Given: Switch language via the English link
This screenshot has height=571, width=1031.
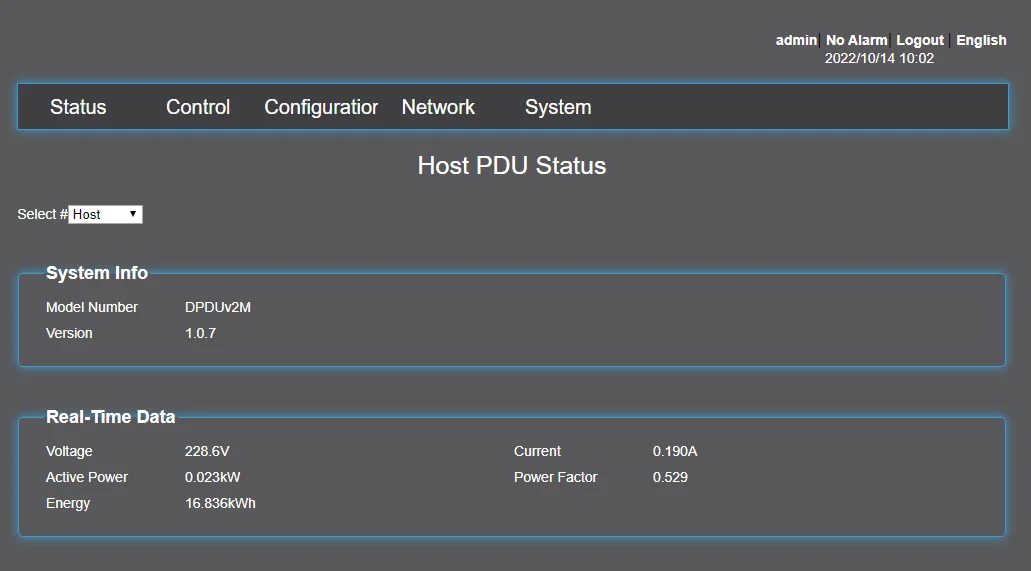Looking at the screenshot, I should pyautogui.click(x=981, y=40).
